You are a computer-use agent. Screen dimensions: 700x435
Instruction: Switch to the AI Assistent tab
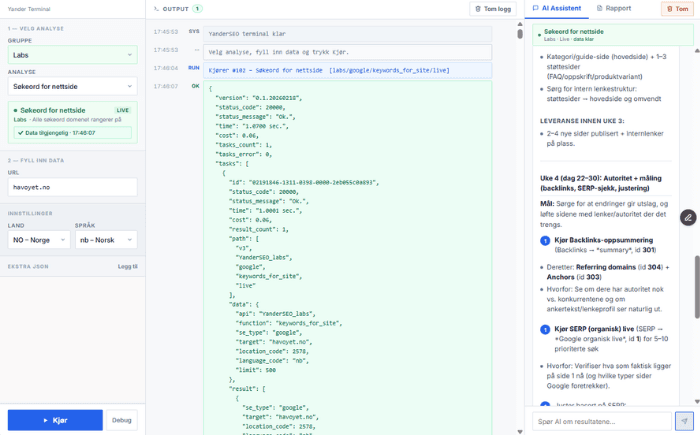(x=557, y=8)
